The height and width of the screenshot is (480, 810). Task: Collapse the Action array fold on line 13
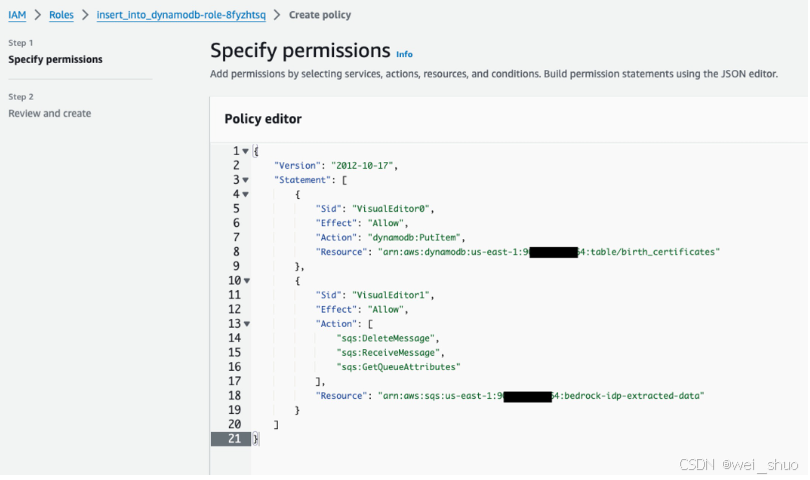click(247, 324)
